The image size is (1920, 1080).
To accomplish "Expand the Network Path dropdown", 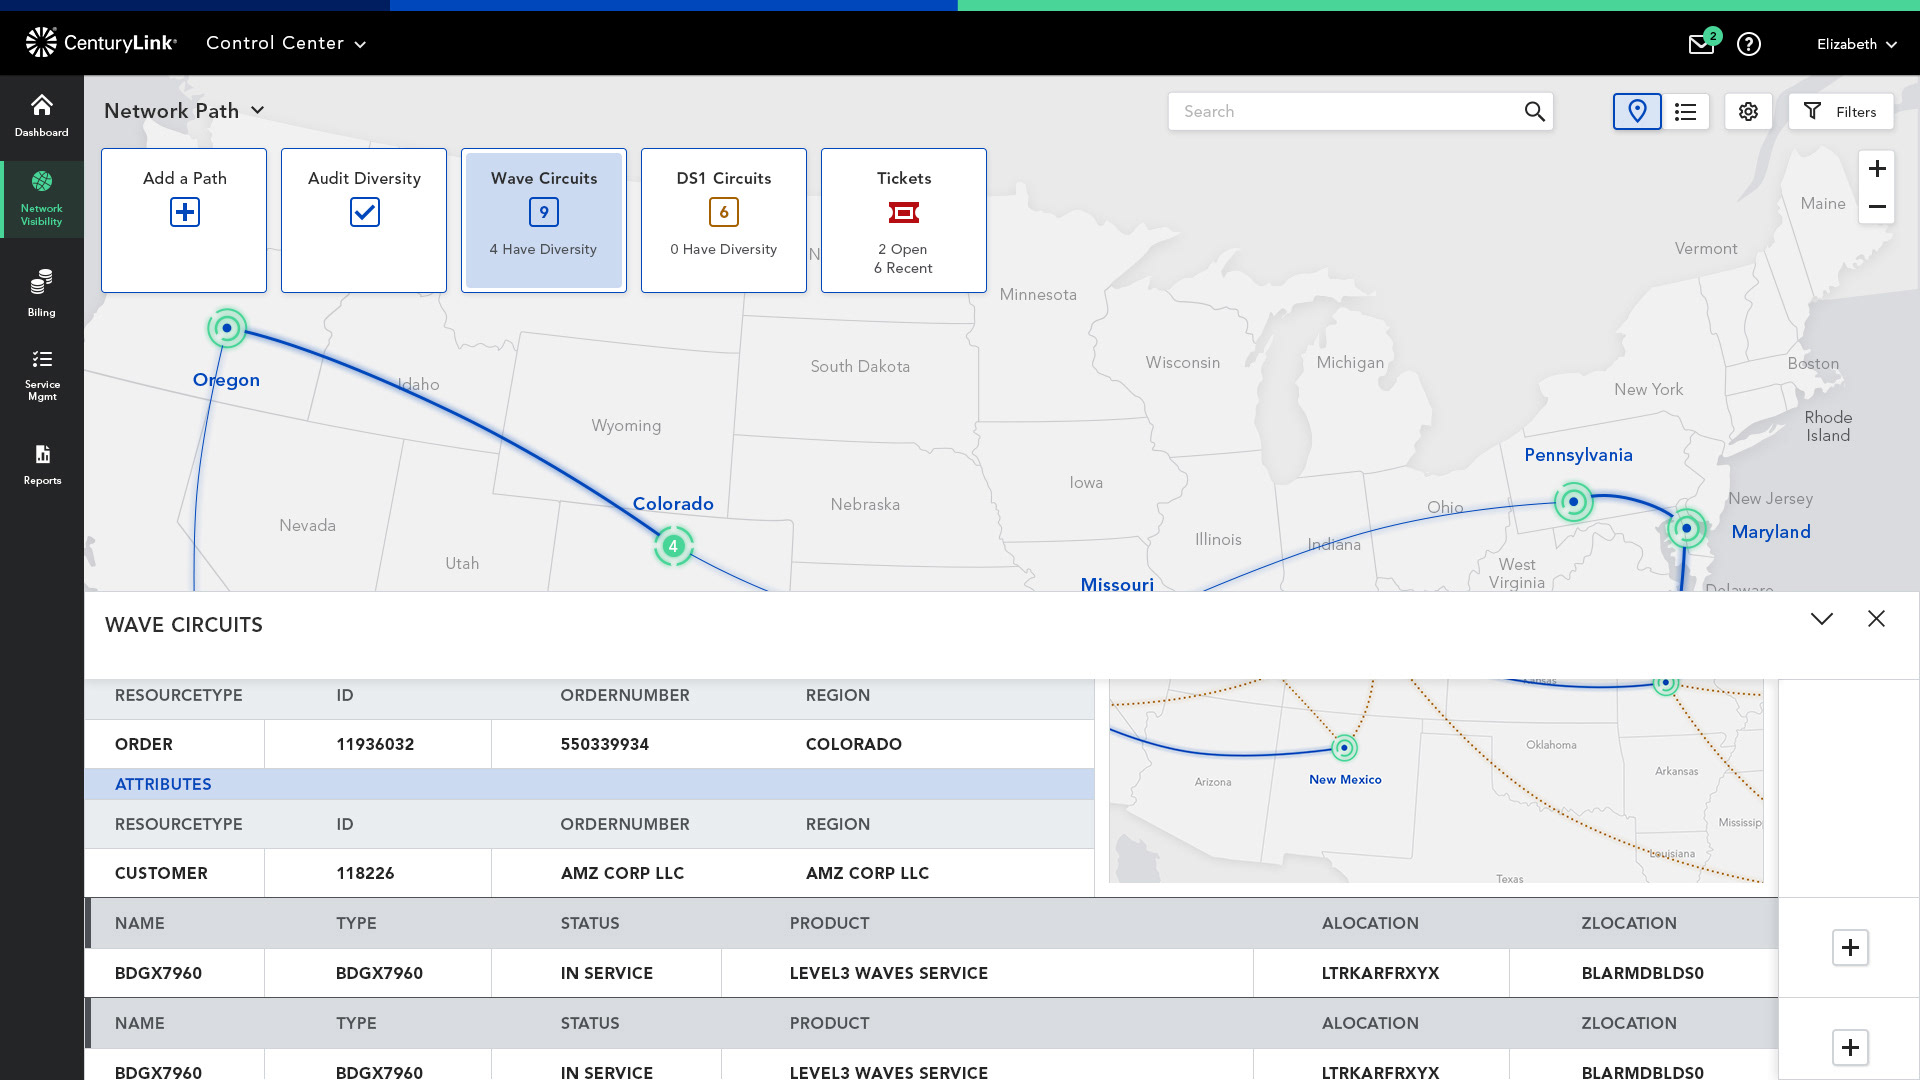I will click(x=185, y=111).
